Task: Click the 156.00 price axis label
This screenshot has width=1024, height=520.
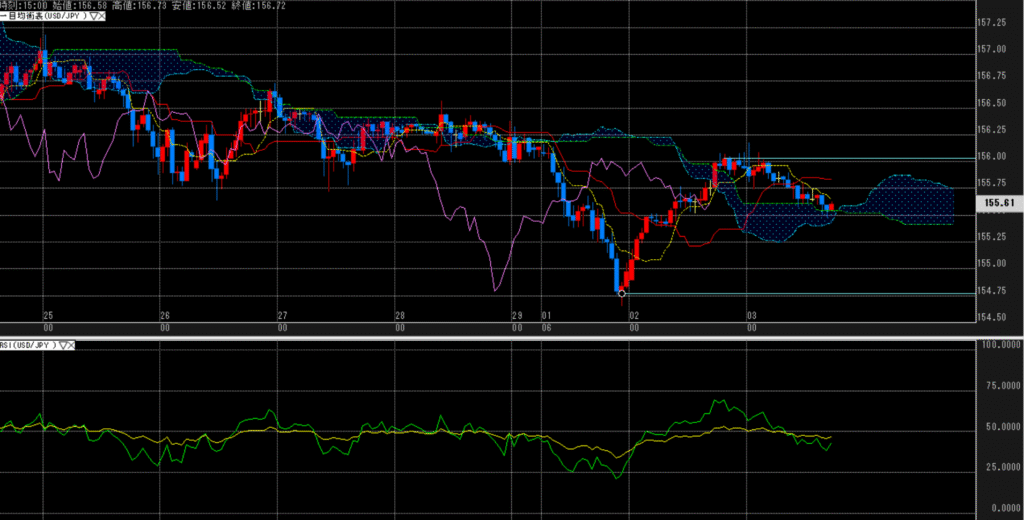Action: click(x=989, y=156)
